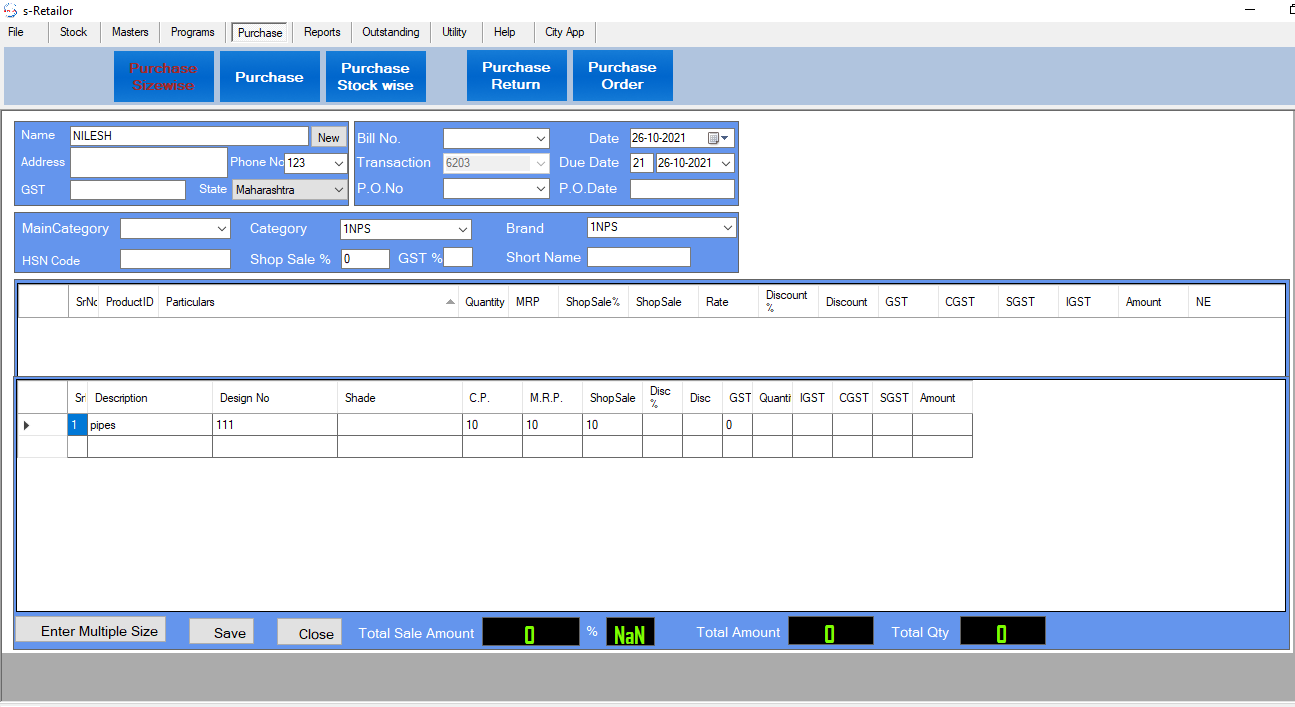
Task: Open the Date calendar picker icon
Action: pos(714,138)
